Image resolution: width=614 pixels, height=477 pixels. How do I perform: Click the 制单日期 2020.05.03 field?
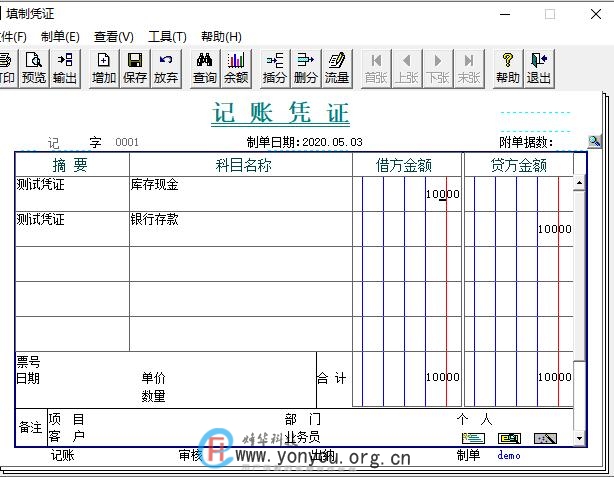[304, 142]
